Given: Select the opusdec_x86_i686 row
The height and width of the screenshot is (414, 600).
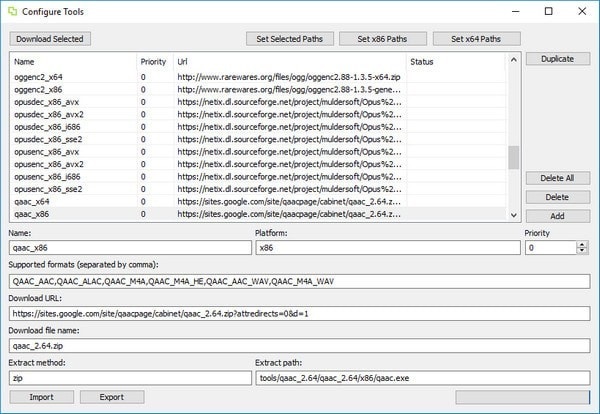Looking at the screenshot, I should pos(258,127).
